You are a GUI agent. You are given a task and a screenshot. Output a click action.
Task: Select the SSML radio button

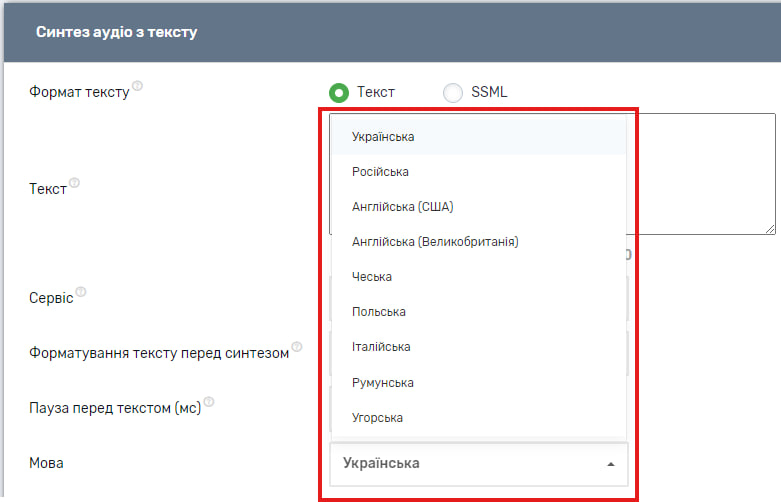[453, 92]
